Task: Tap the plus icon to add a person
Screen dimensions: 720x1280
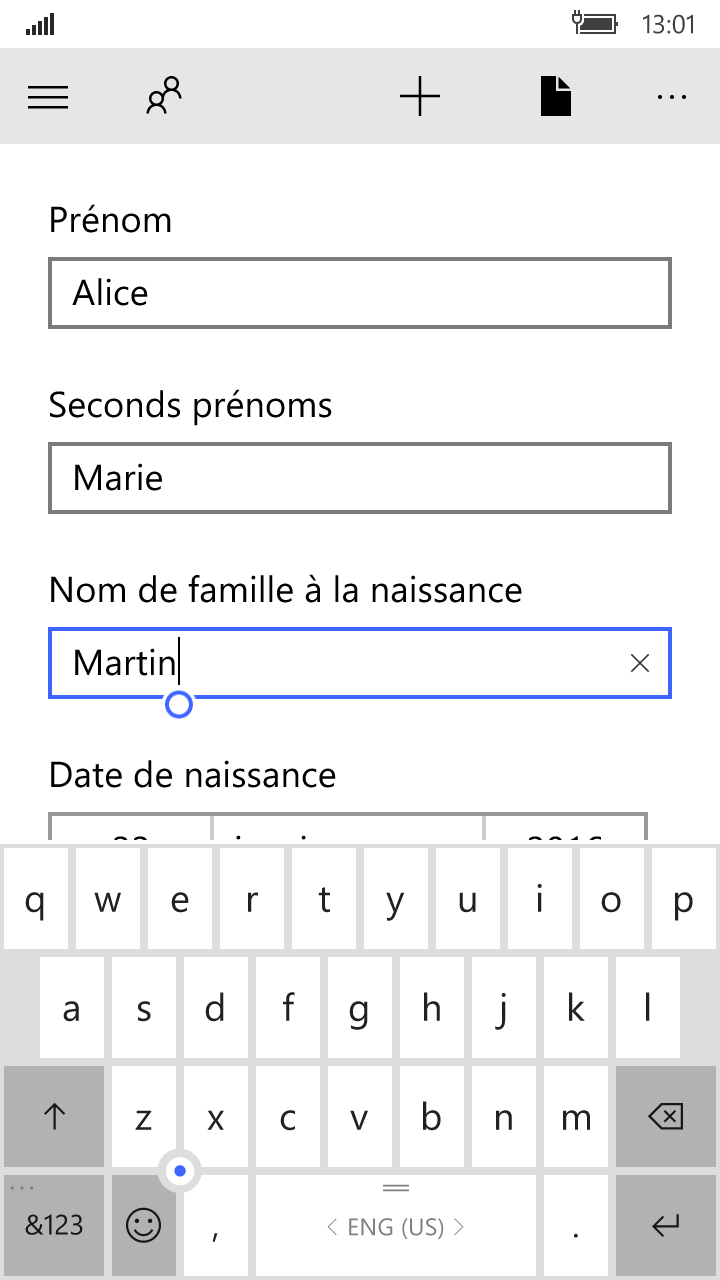Action: tap(420, 97)
